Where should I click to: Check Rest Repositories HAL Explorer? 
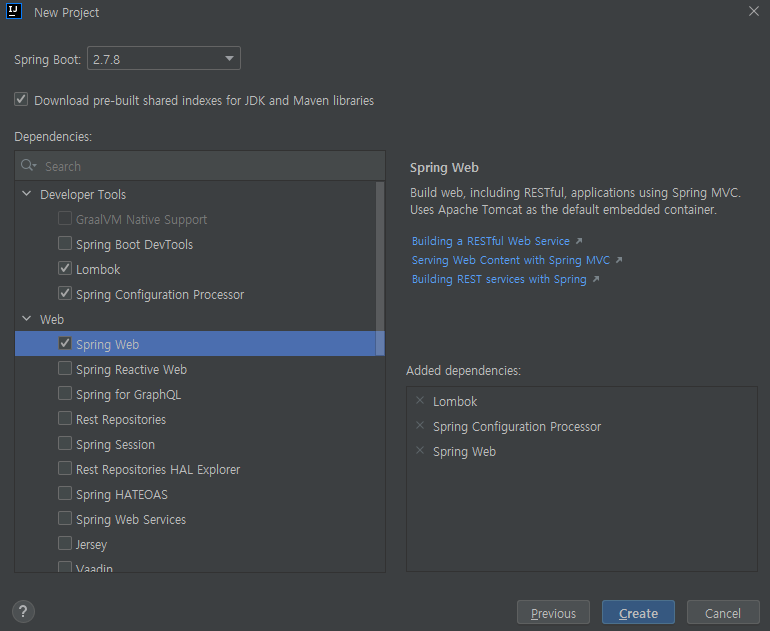pyautogui.click(x=65, y=469)
